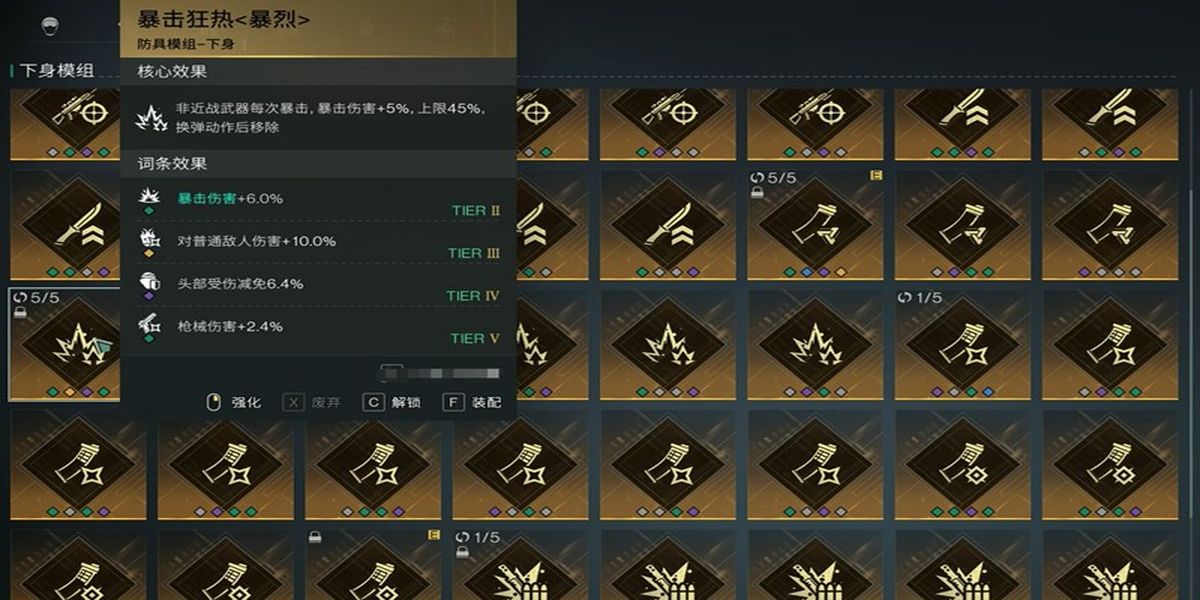Toggle the lock icon under the leg module's 5/5
Viewport: 1200px width, 600px height.
click(x=757, y=193)
